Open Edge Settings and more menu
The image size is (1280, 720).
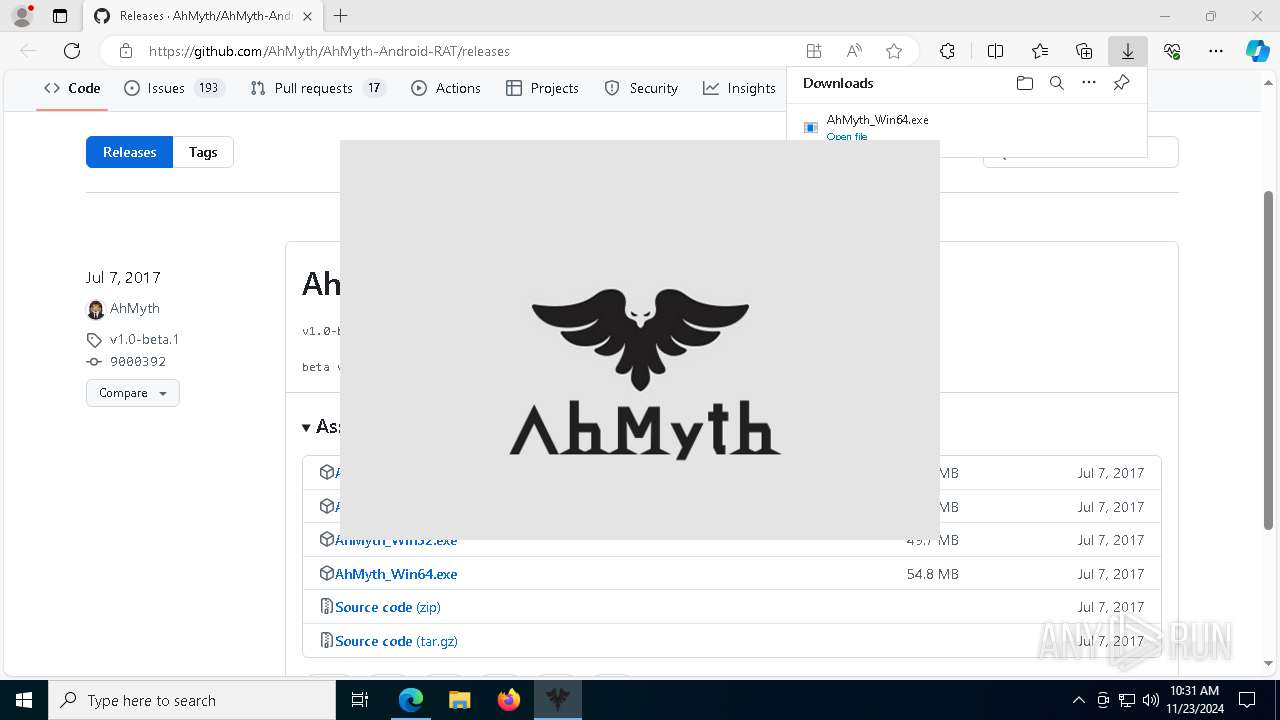pos(1216,51)
